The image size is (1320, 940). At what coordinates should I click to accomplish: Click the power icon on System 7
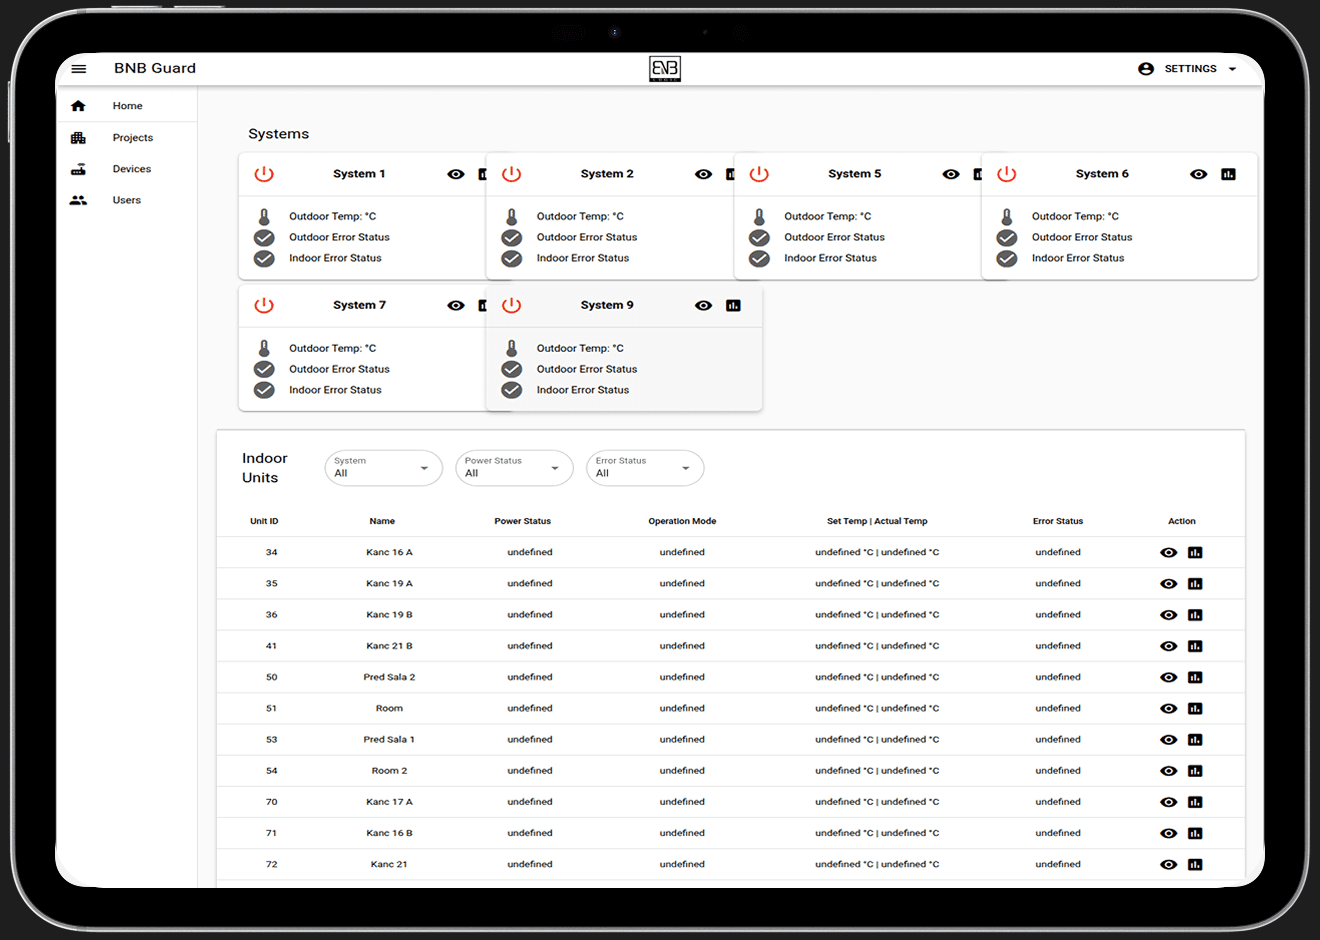[264, 306]
